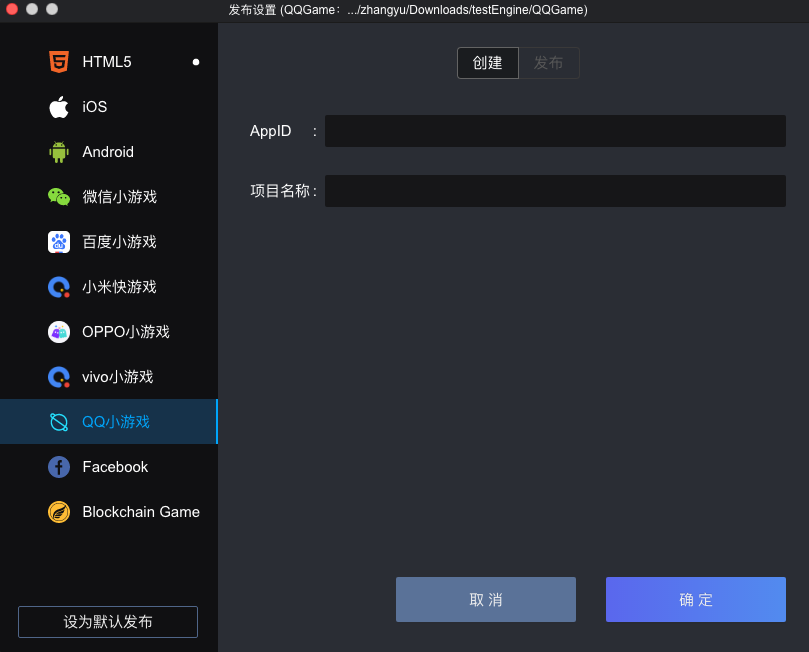Choose the WeChat 微信小游戏 icon
Screen dimensions: 809x652
pos(59,197)
